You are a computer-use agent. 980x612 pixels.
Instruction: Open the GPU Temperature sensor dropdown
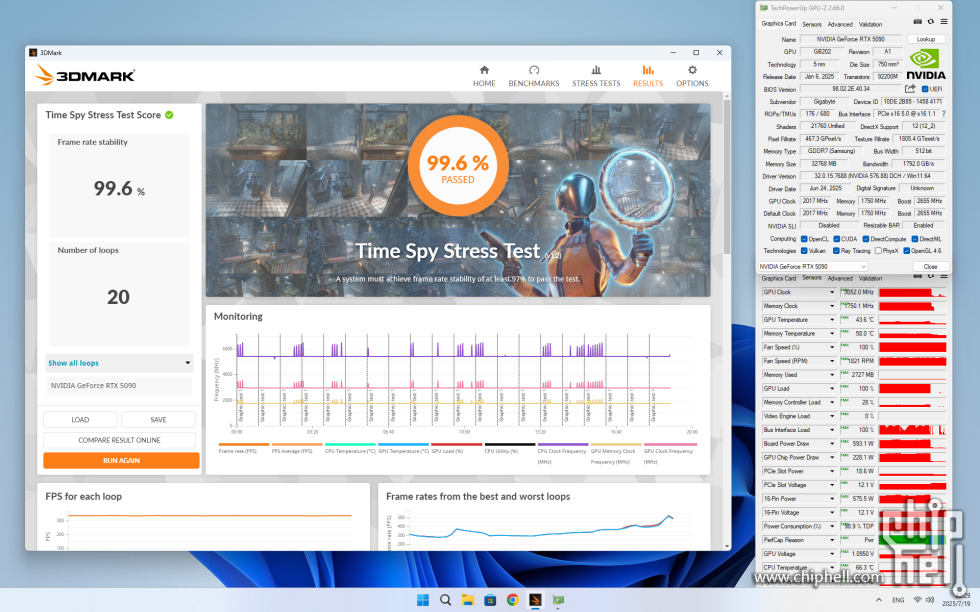832,320
